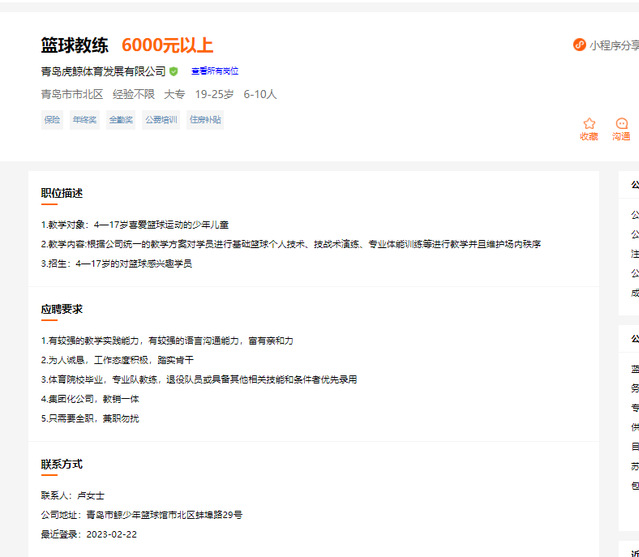The height and width of the screenshot is (557, 639).
Task: Click the 年终奖 benefit tag
Action: click(x=85, y=120)
